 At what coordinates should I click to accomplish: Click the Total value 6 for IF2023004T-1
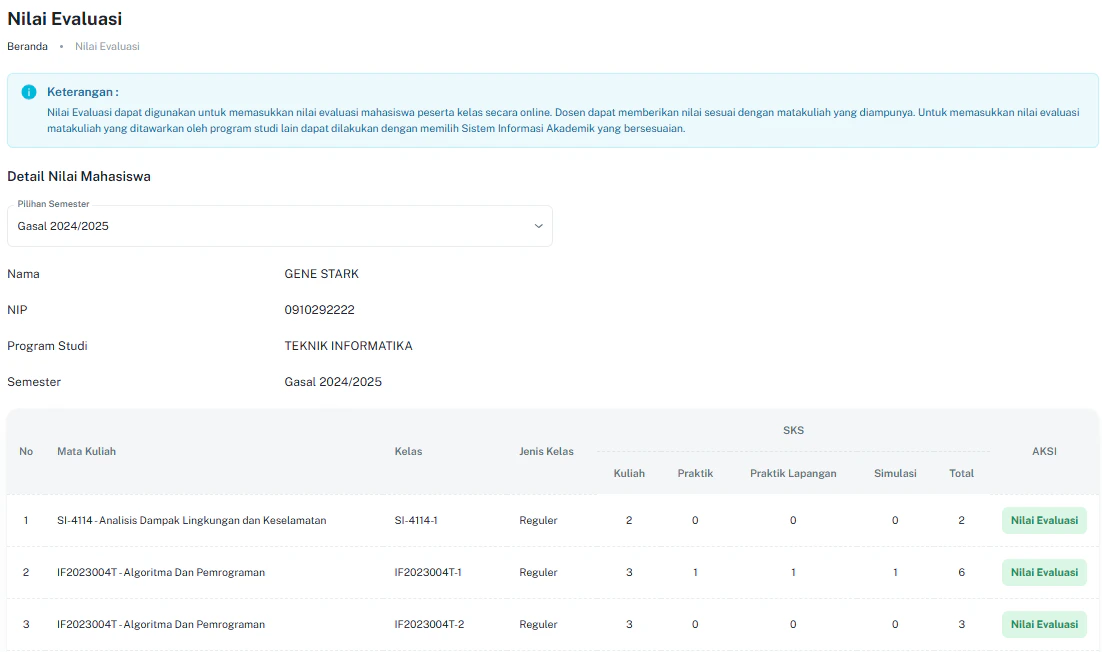[961, 573]
